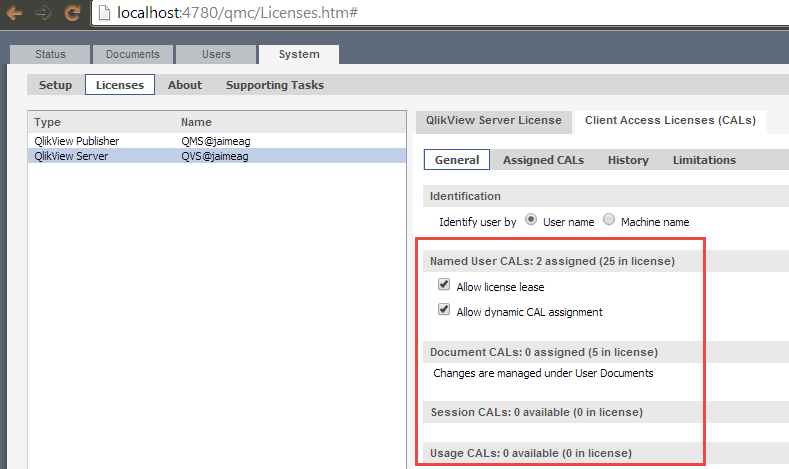This screenshot has width=789, height=469.
Task: Open the History subtab
Action: click(628, 160)
